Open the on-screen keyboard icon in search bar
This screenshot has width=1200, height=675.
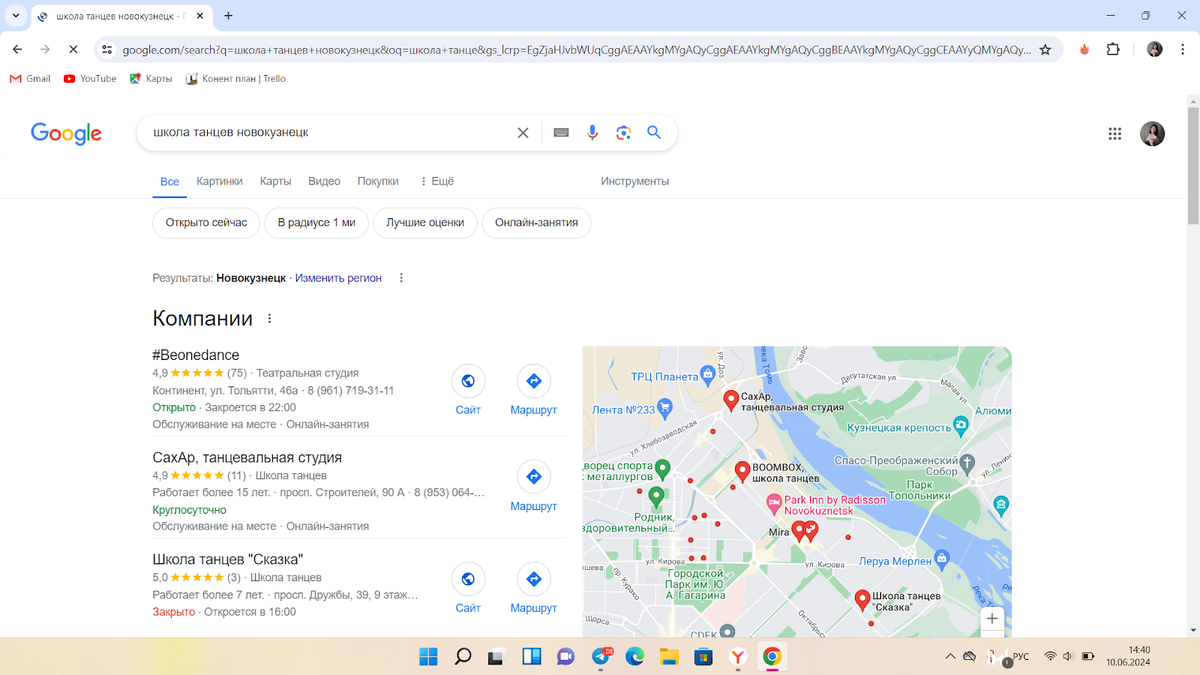(x=561, y=131)
